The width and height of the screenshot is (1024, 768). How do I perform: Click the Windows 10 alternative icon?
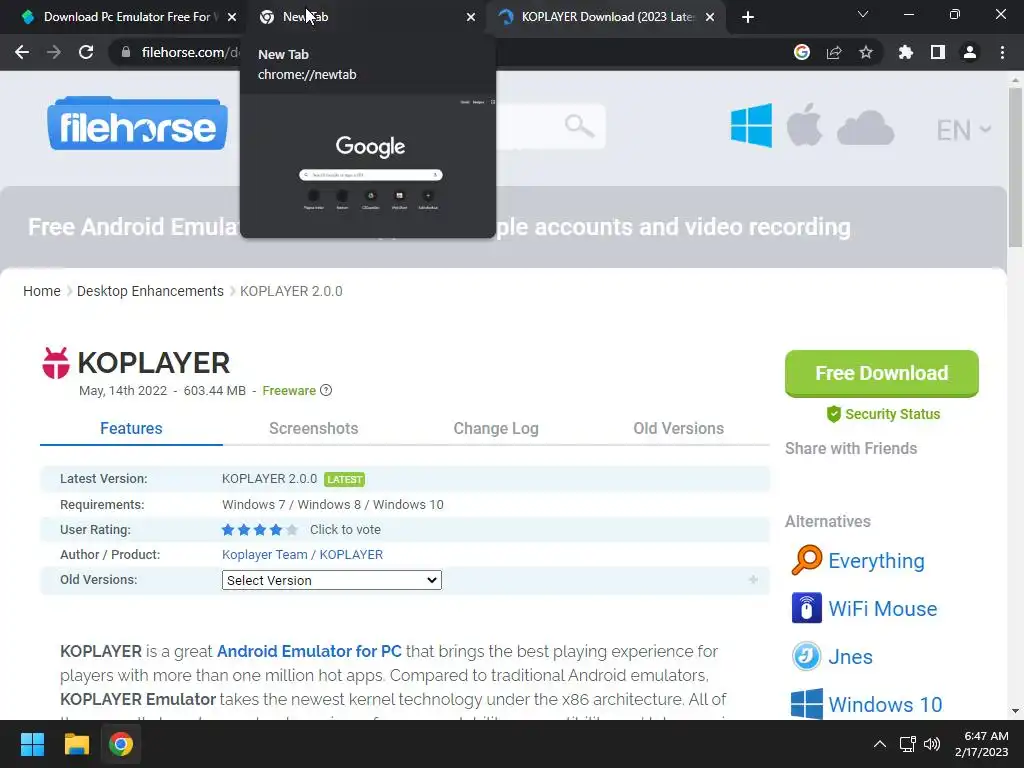(x=807, y=704)
